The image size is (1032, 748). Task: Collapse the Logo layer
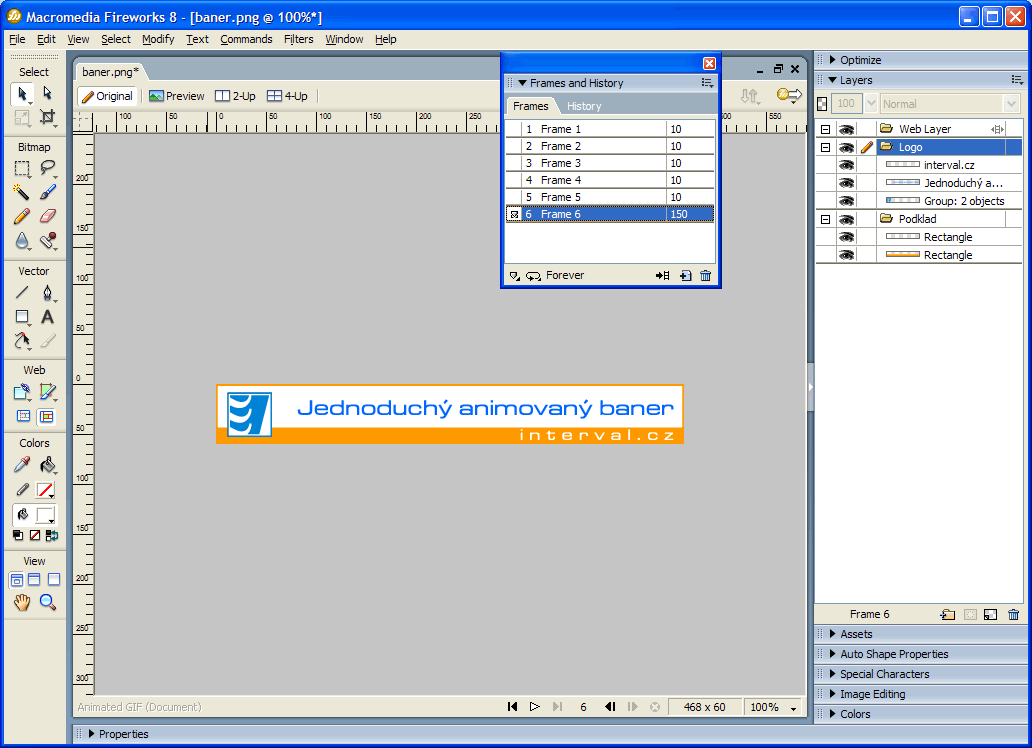pos(825,147)
